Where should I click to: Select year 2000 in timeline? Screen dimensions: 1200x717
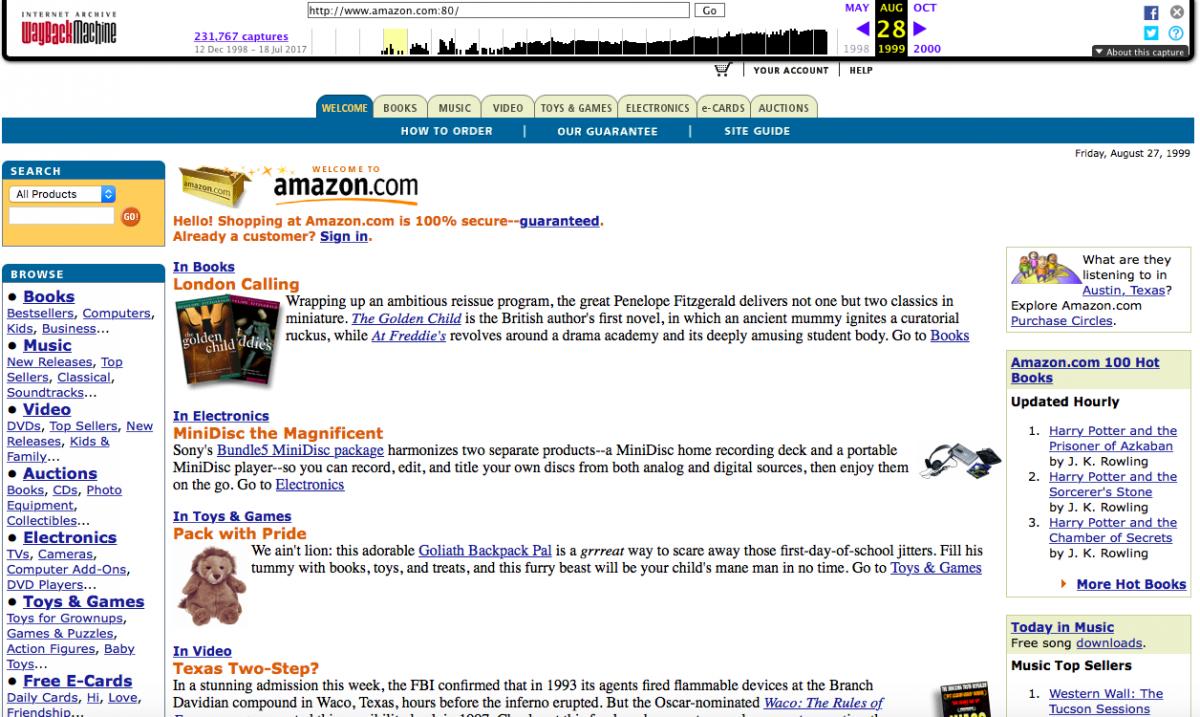[x=927, y=49]
